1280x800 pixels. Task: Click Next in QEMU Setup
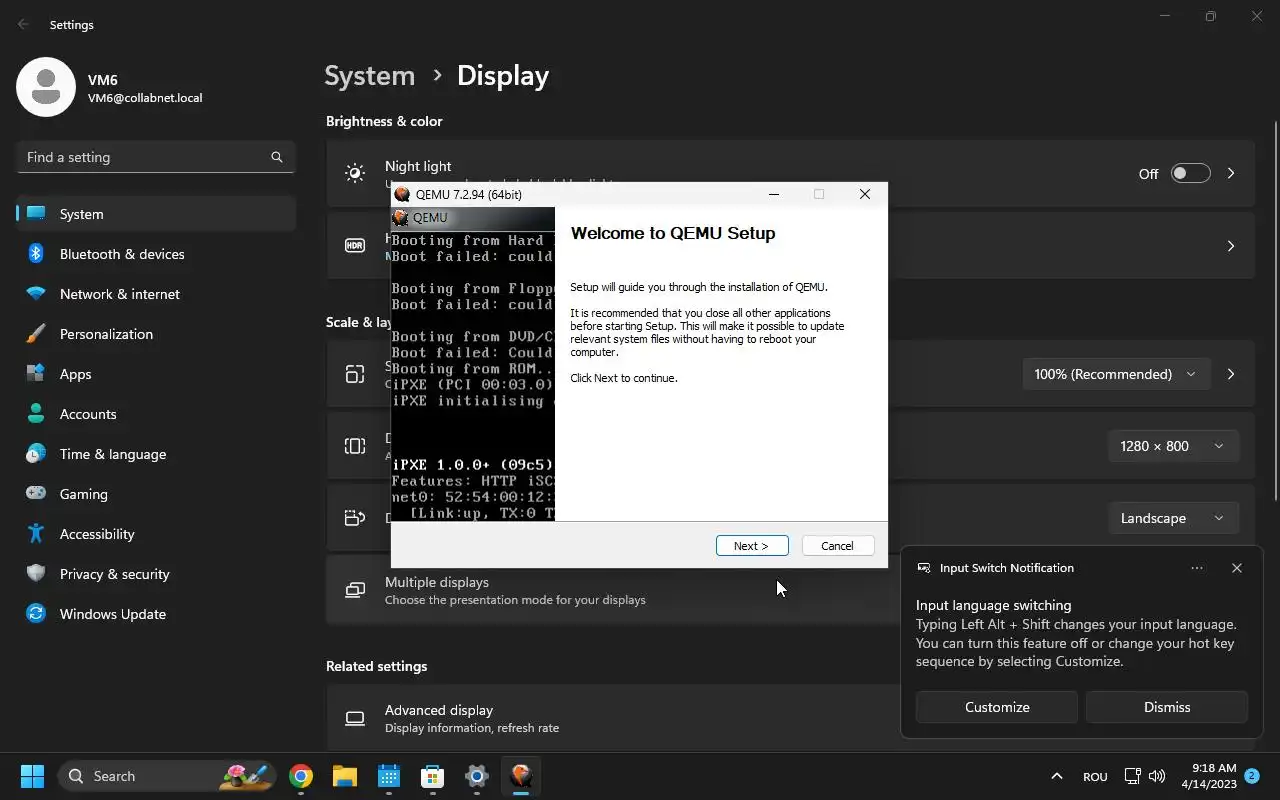pos(752,546)
